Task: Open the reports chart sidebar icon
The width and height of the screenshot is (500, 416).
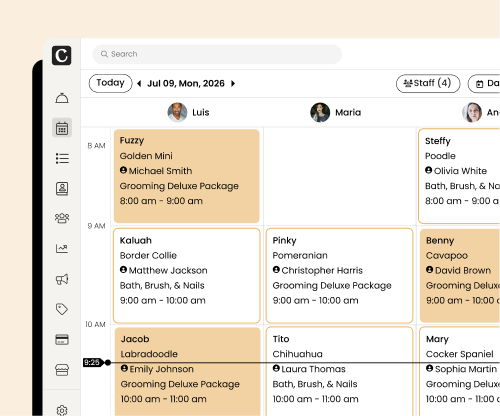Action: (x=62, y=248)
